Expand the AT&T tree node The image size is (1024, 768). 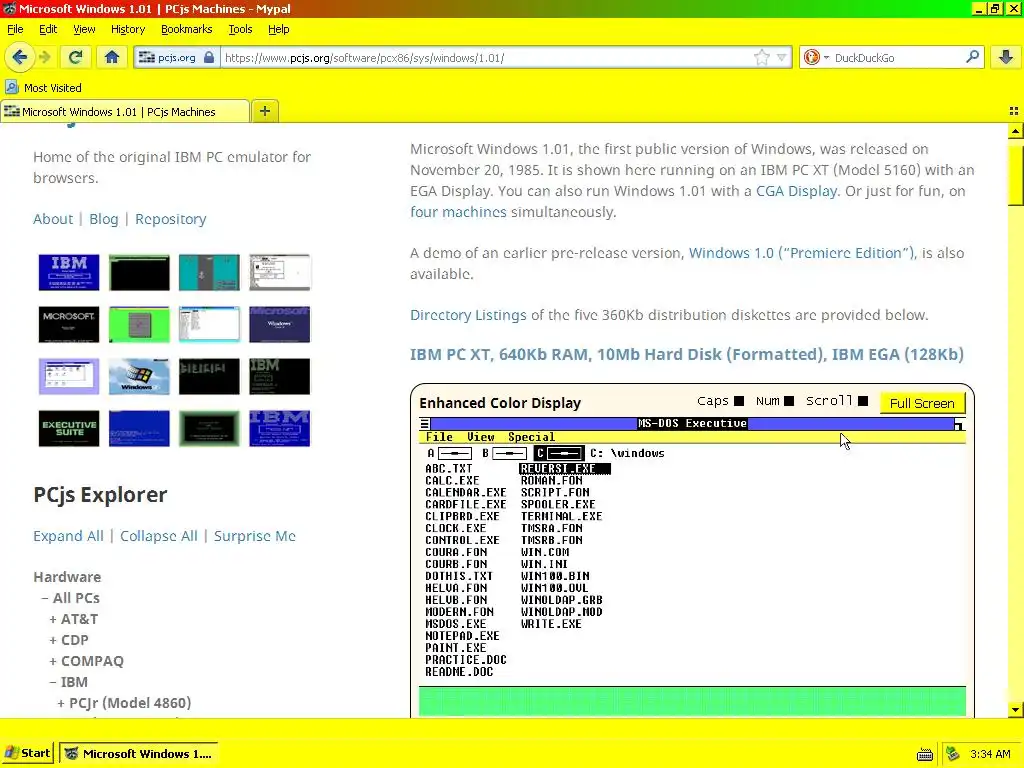[53, 619]
